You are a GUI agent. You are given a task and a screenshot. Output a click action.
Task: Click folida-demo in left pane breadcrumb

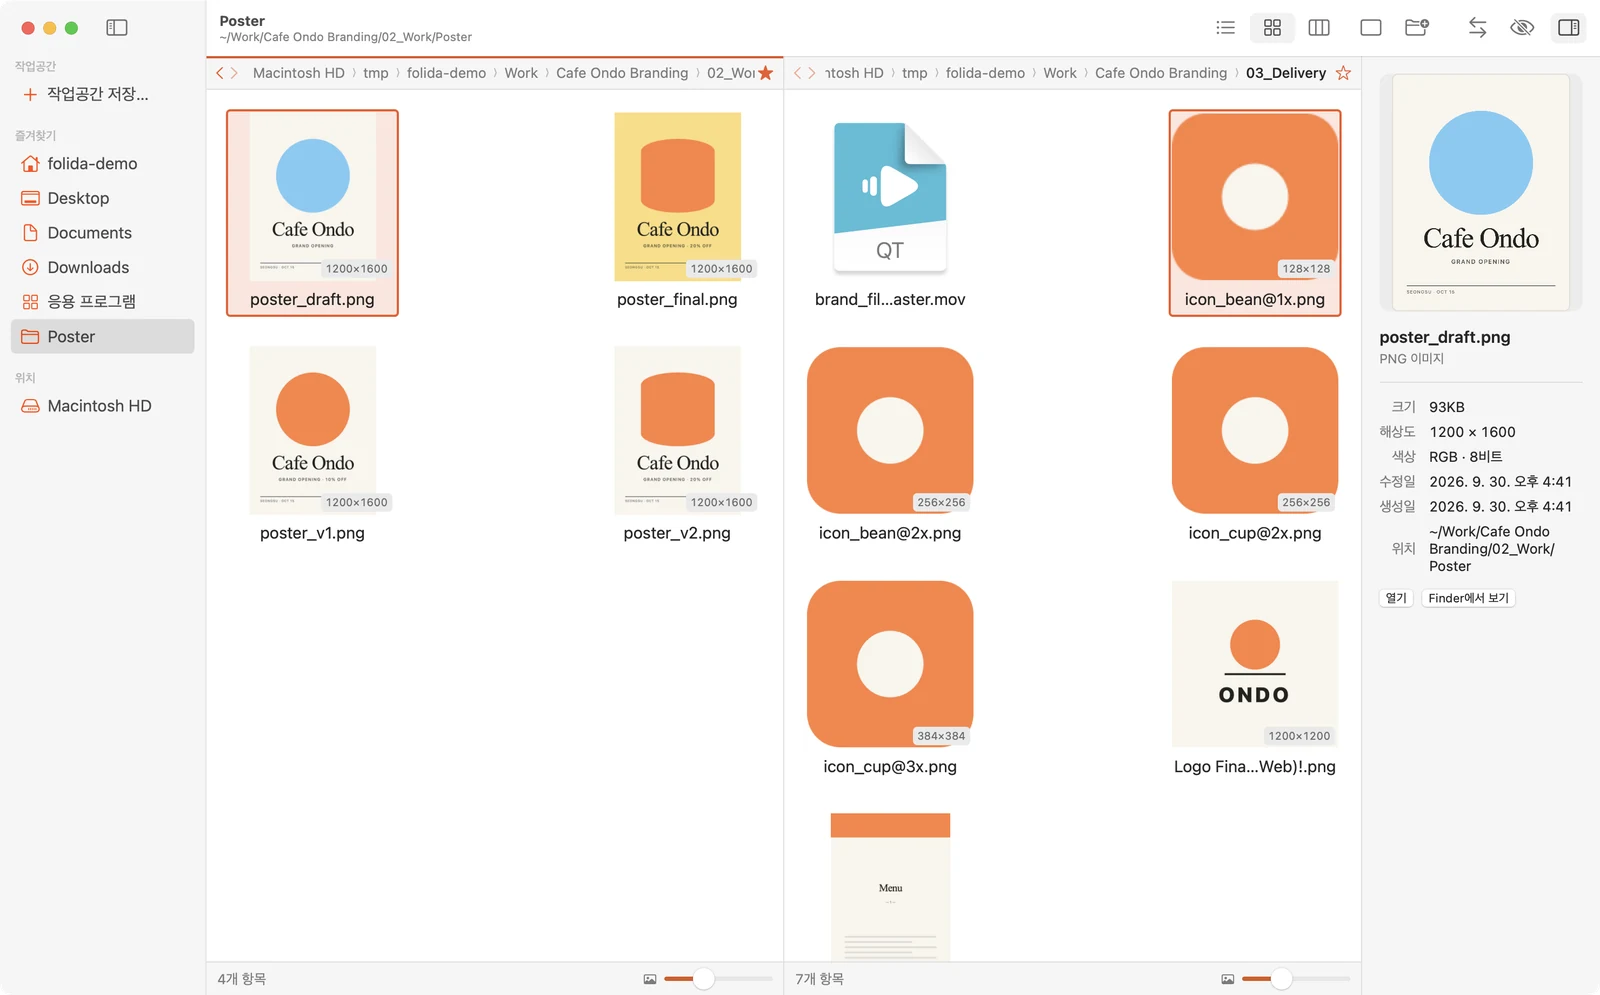point(446,73)
